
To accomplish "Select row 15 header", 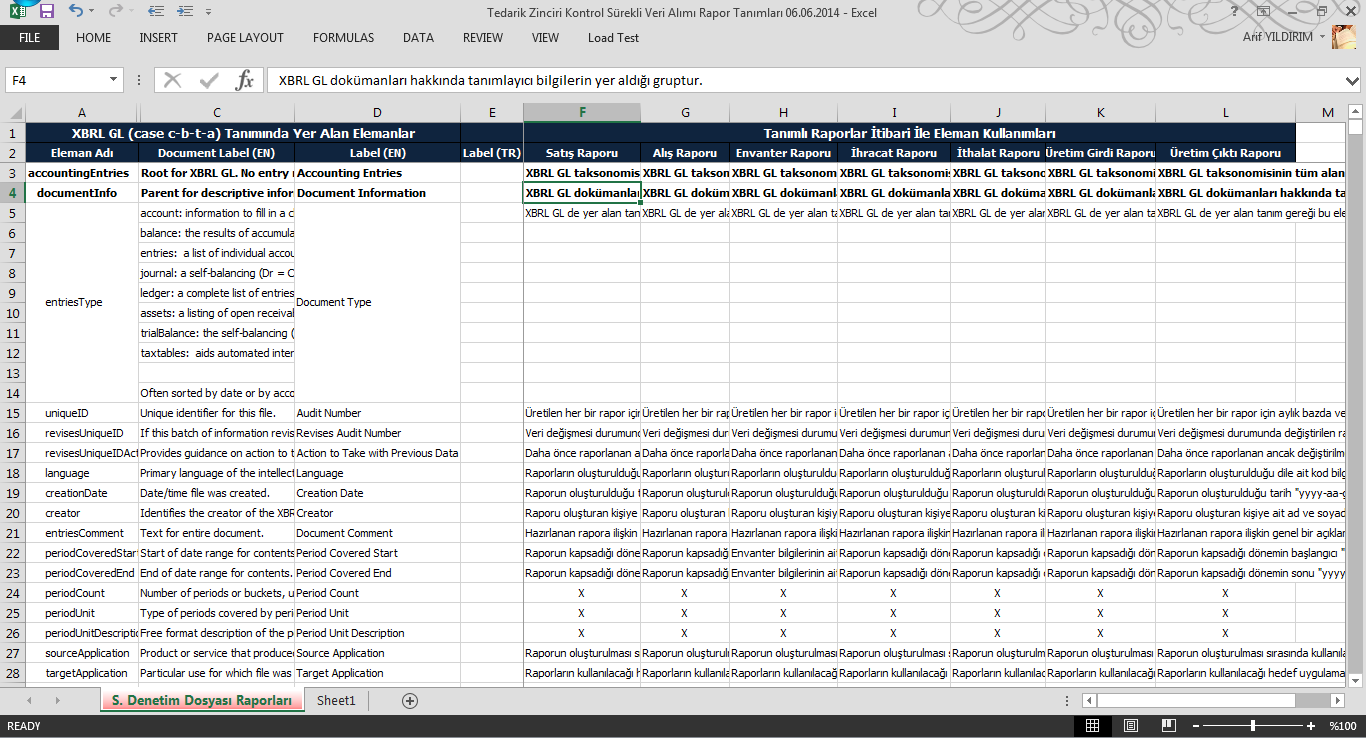I will (x=13, y=413).
